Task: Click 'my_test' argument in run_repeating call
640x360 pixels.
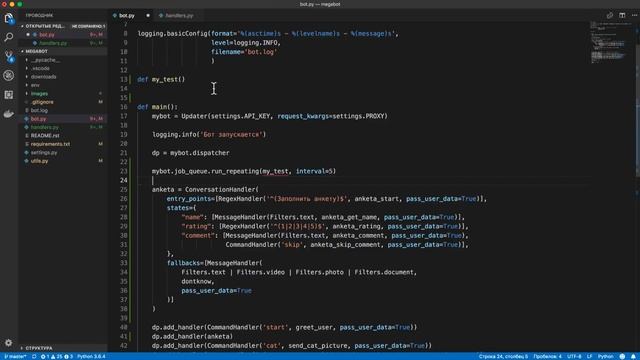Action: point(275,171)
